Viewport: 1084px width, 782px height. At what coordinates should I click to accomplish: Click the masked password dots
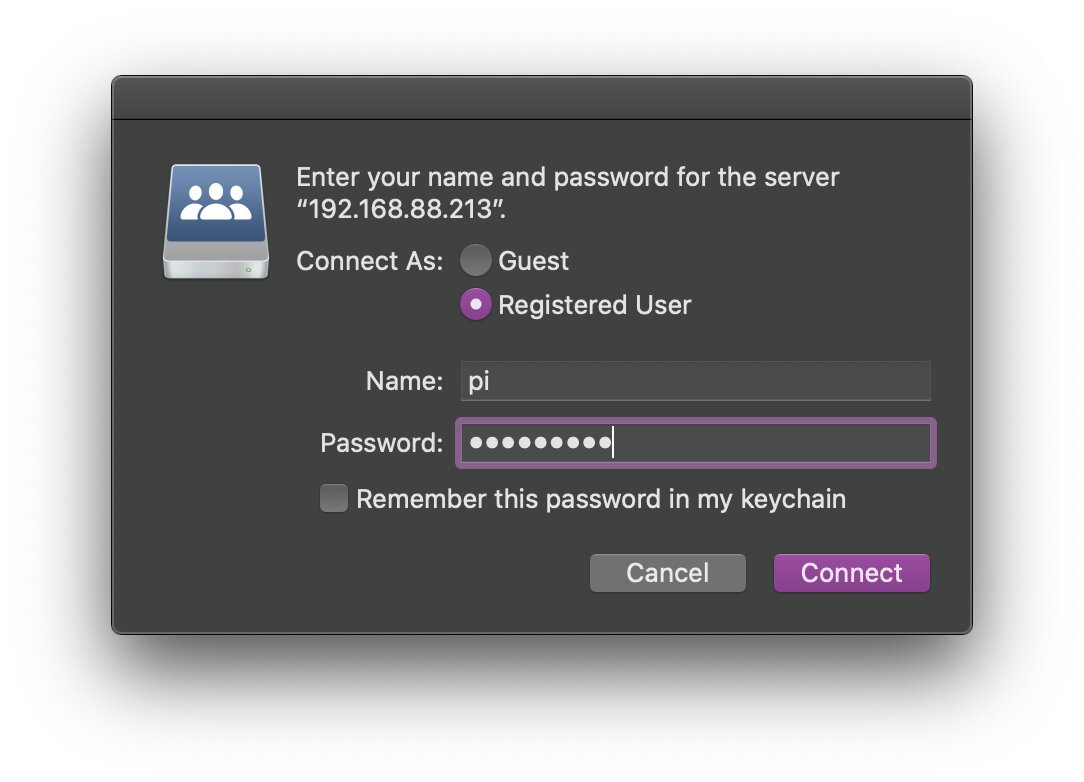click(x=541, y=443)
